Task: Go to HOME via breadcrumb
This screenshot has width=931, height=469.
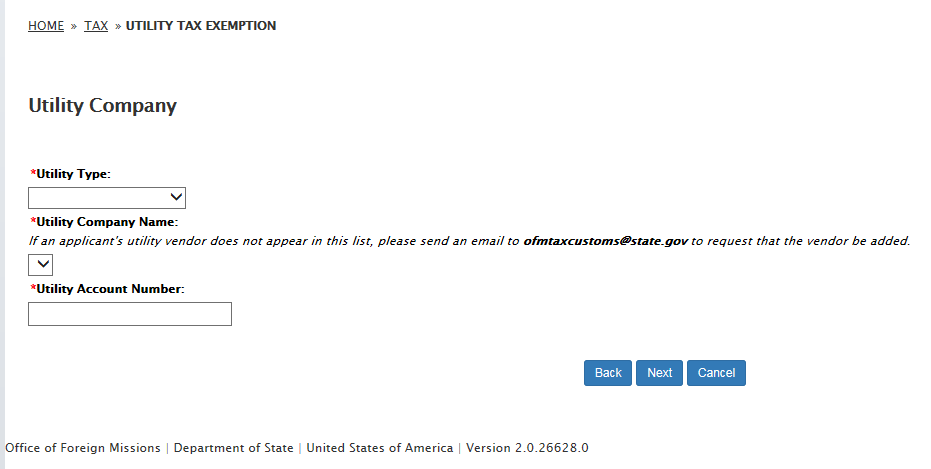Action: click(46, 26)
